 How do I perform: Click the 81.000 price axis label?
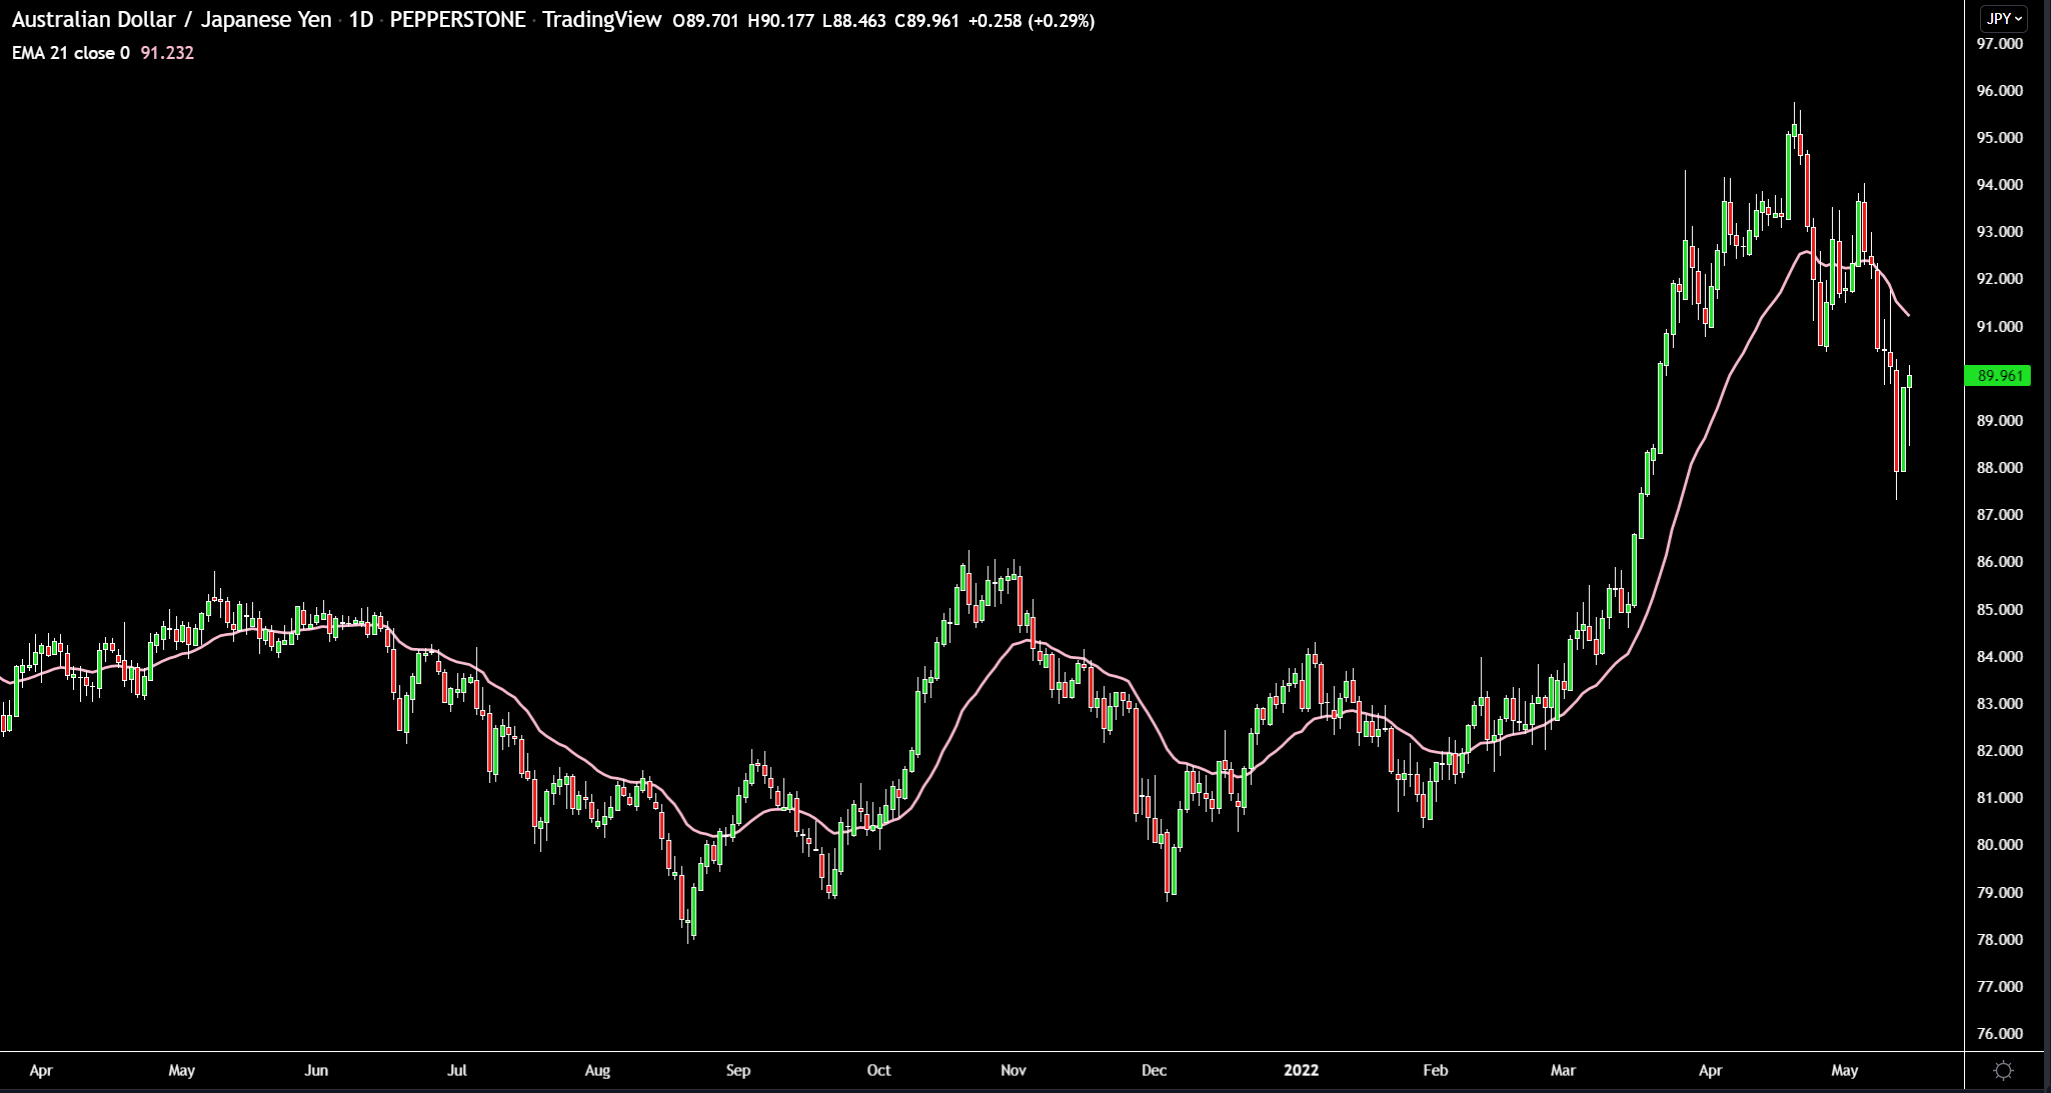[1999, 798]
